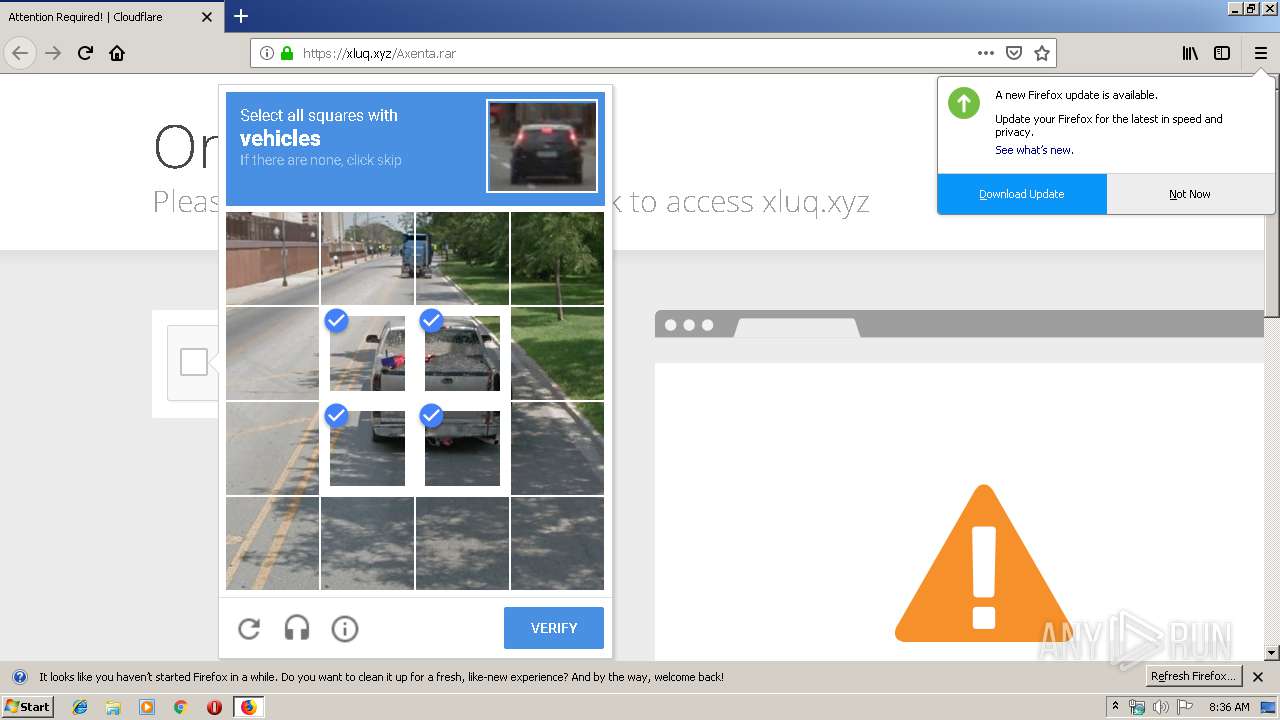Select the top-right tile with the tree

[557, 258]
